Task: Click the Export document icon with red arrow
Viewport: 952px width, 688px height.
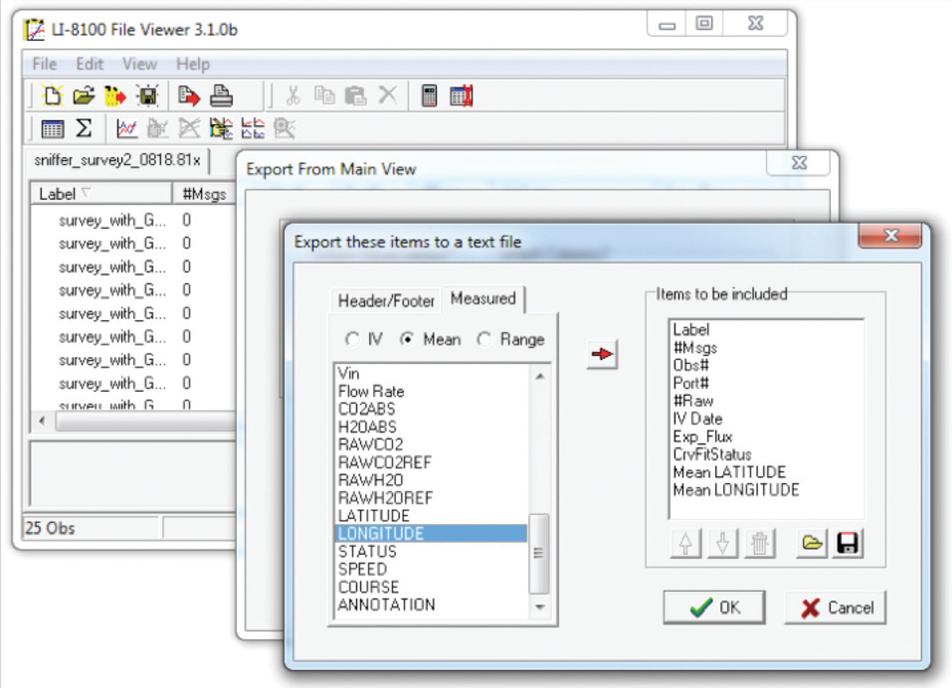Action: pyautogui.click(x=189, y=95)
